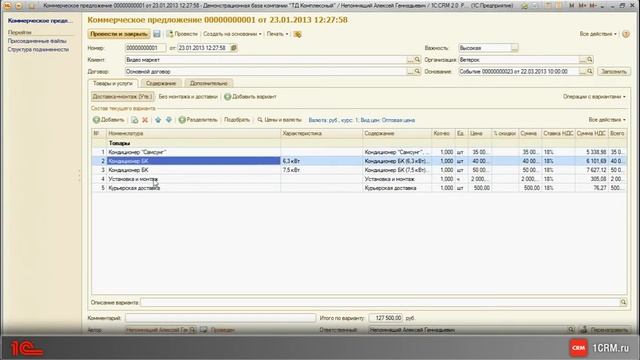
Task: Select the Без монтажа и доставки variant
Action: [x=188, y=97]
